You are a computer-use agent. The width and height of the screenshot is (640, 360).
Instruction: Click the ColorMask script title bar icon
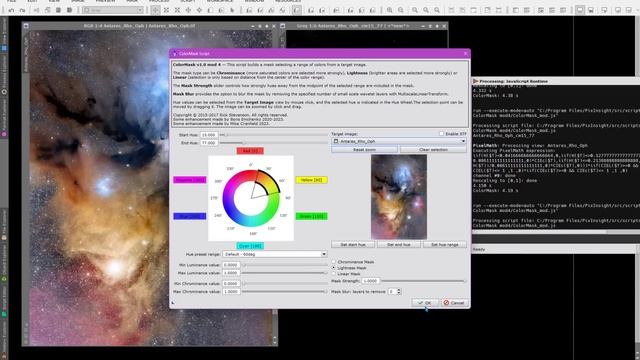pyautogui.click(x=175, y=53)
